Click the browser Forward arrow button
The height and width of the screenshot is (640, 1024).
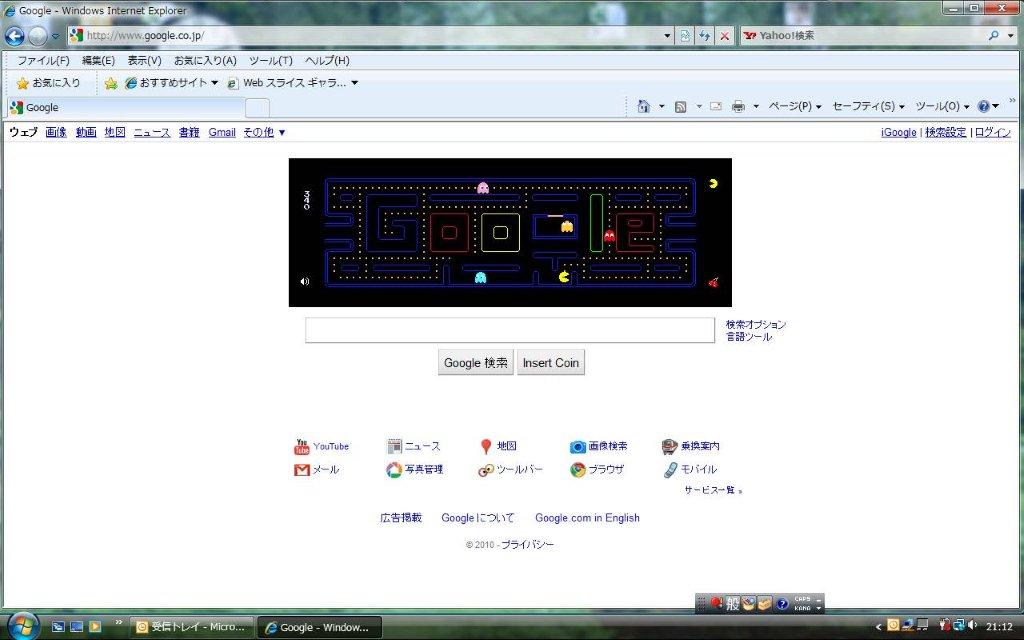38,36
